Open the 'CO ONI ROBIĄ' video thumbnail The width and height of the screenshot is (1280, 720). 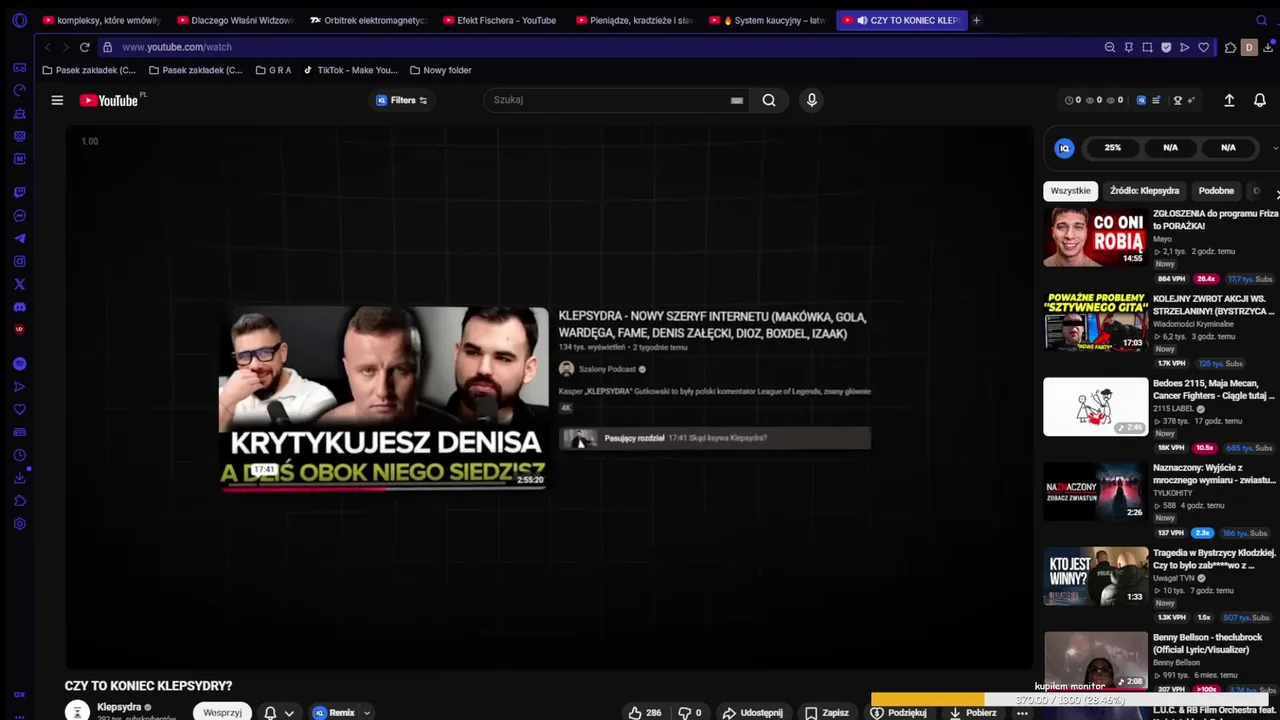click(x=1096, y=237)
